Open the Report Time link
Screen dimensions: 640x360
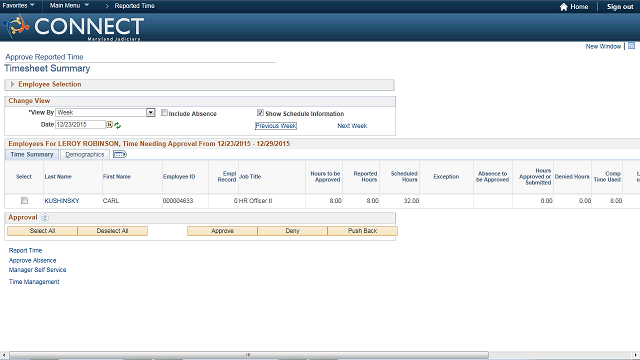(25, 251)
